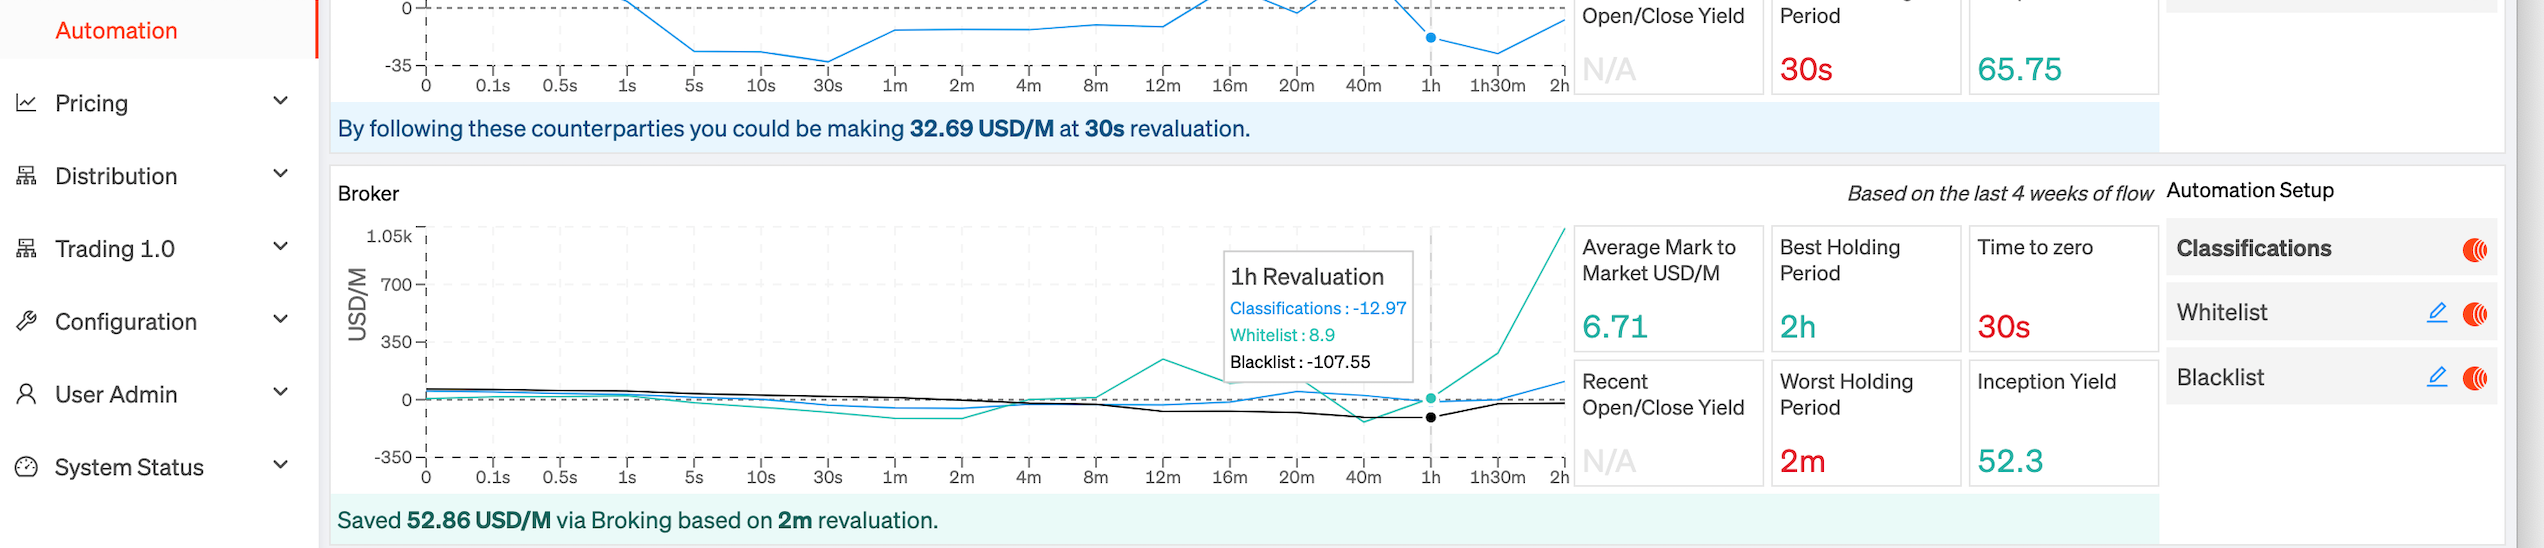
Task: Select the Classifications row in Automation Setup
Action: click(x=2331, y=248)
